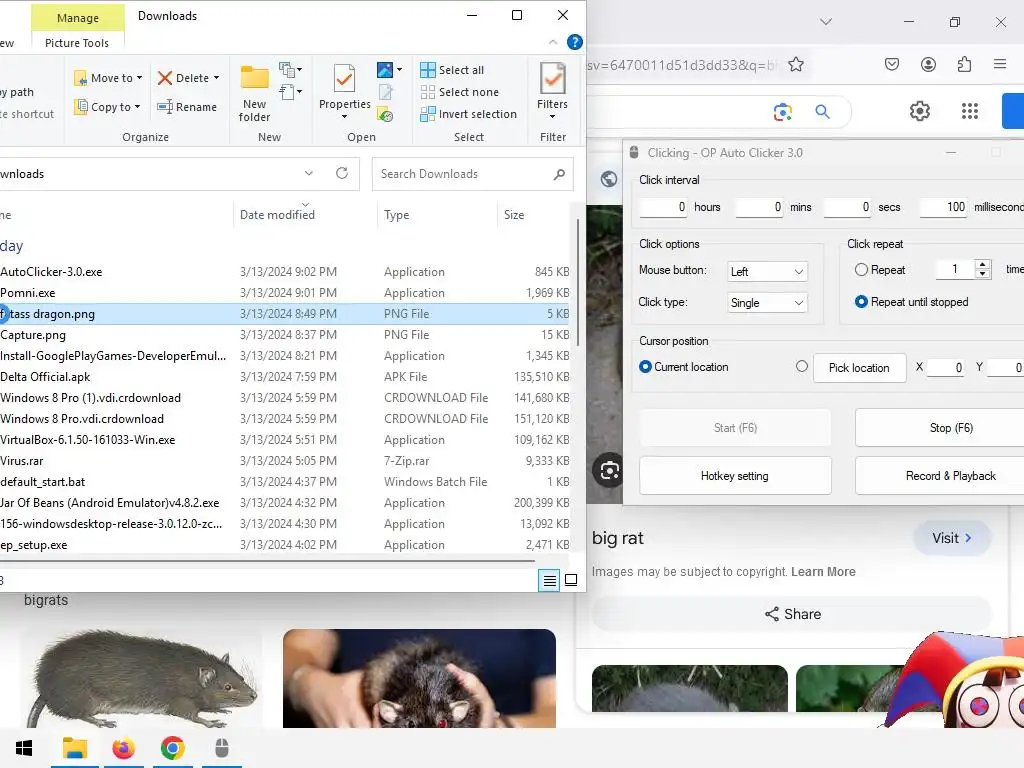The image size is (1024, 768).
Task: Sort by the Date modified column
Action: tap(277, 215)
